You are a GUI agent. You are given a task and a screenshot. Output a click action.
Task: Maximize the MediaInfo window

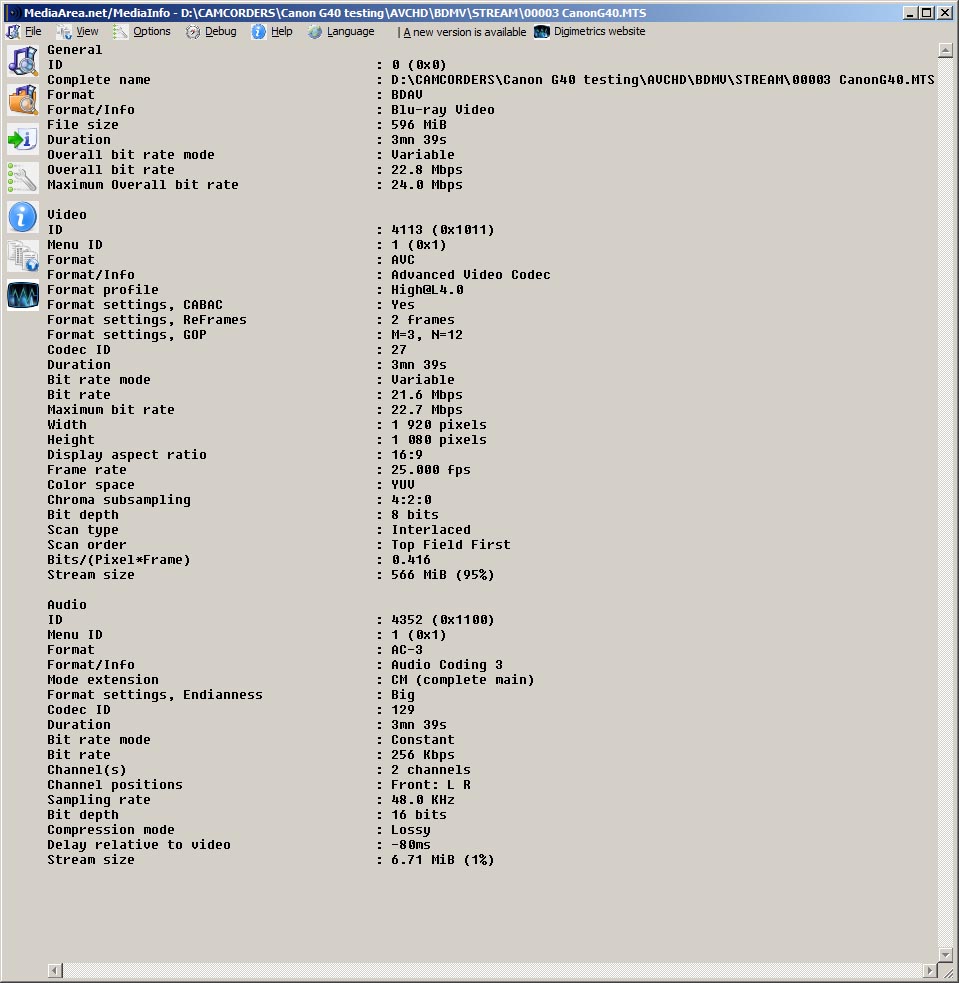point(926,13)
